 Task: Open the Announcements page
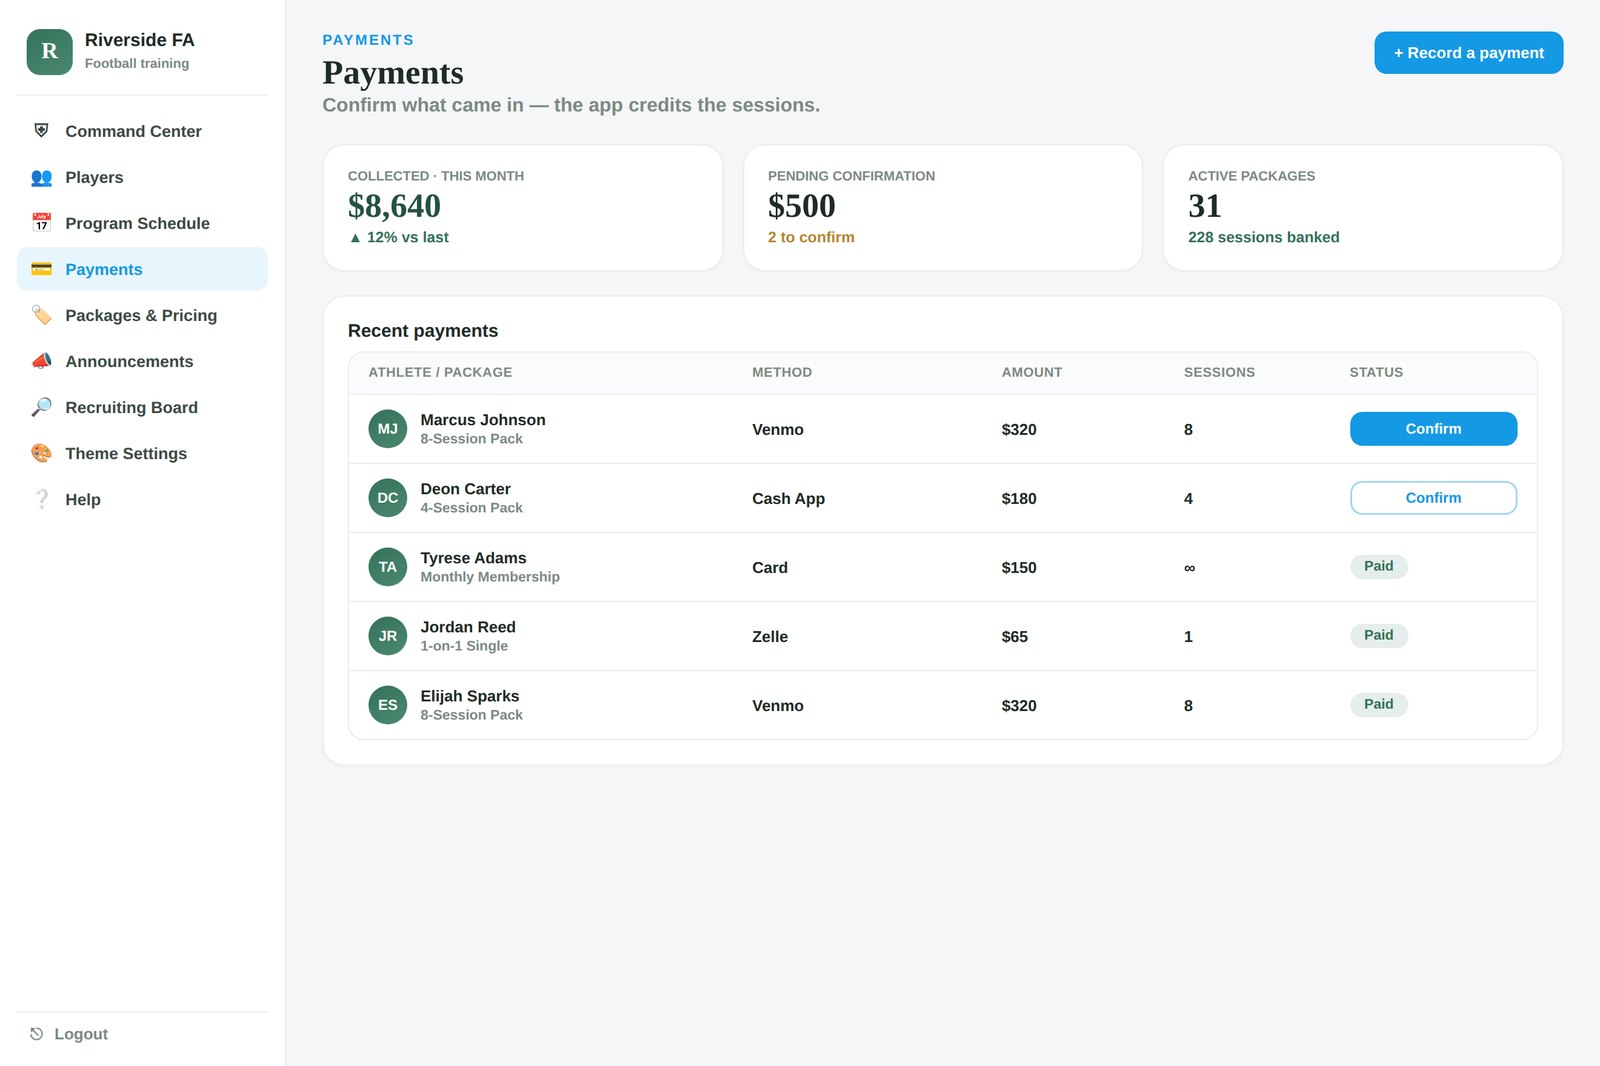[x=142, y=361]
